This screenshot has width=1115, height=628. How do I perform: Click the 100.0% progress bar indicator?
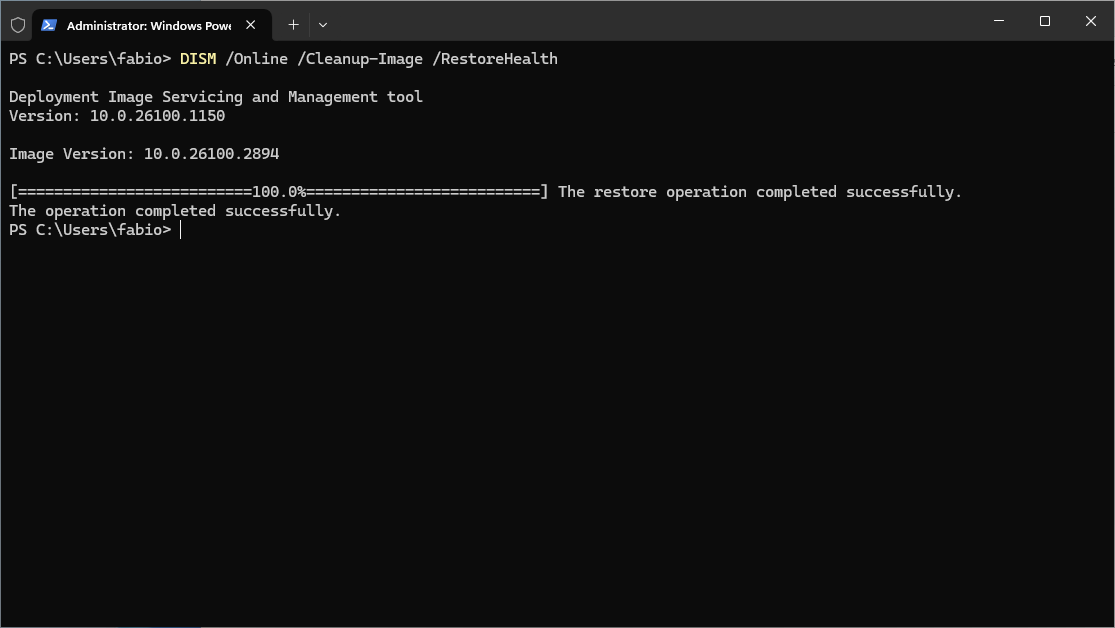[279, 192]
